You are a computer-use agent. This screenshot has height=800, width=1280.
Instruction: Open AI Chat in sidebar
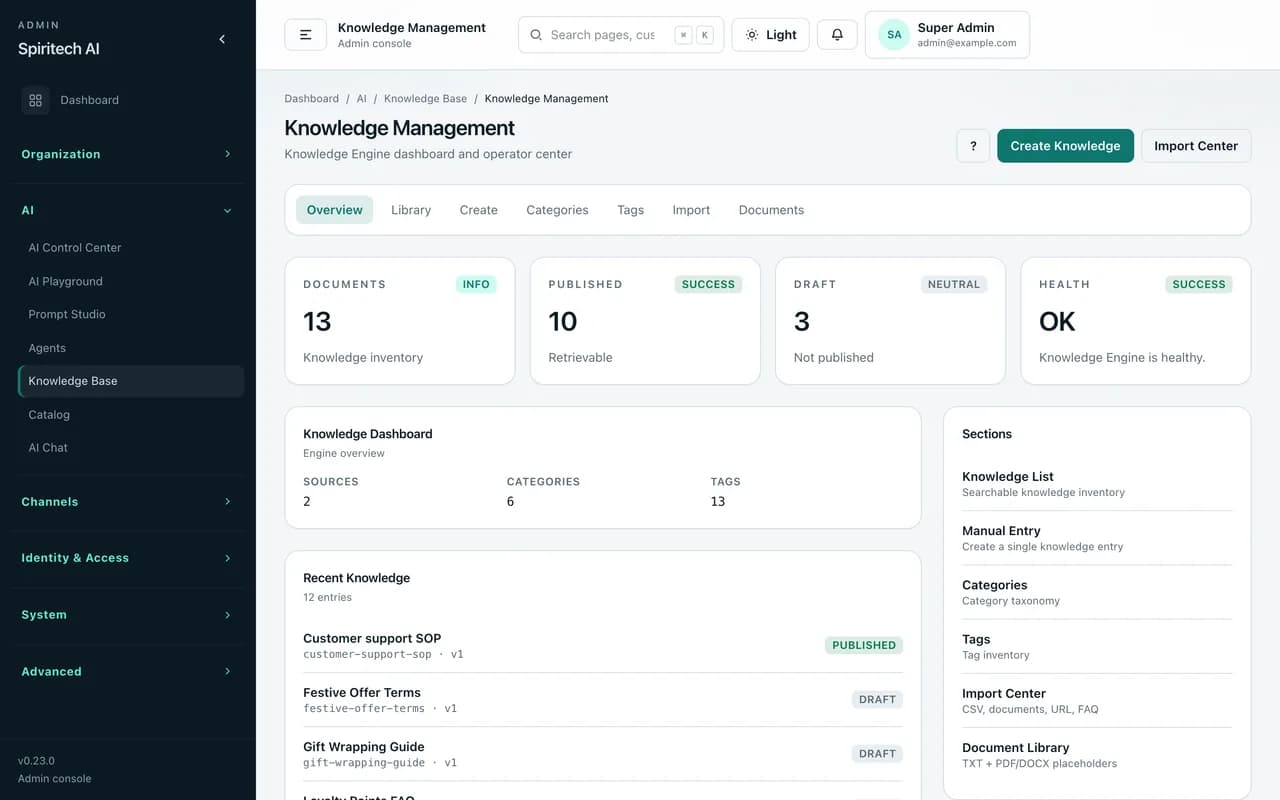pyautogui.click(x=131, y=448)
